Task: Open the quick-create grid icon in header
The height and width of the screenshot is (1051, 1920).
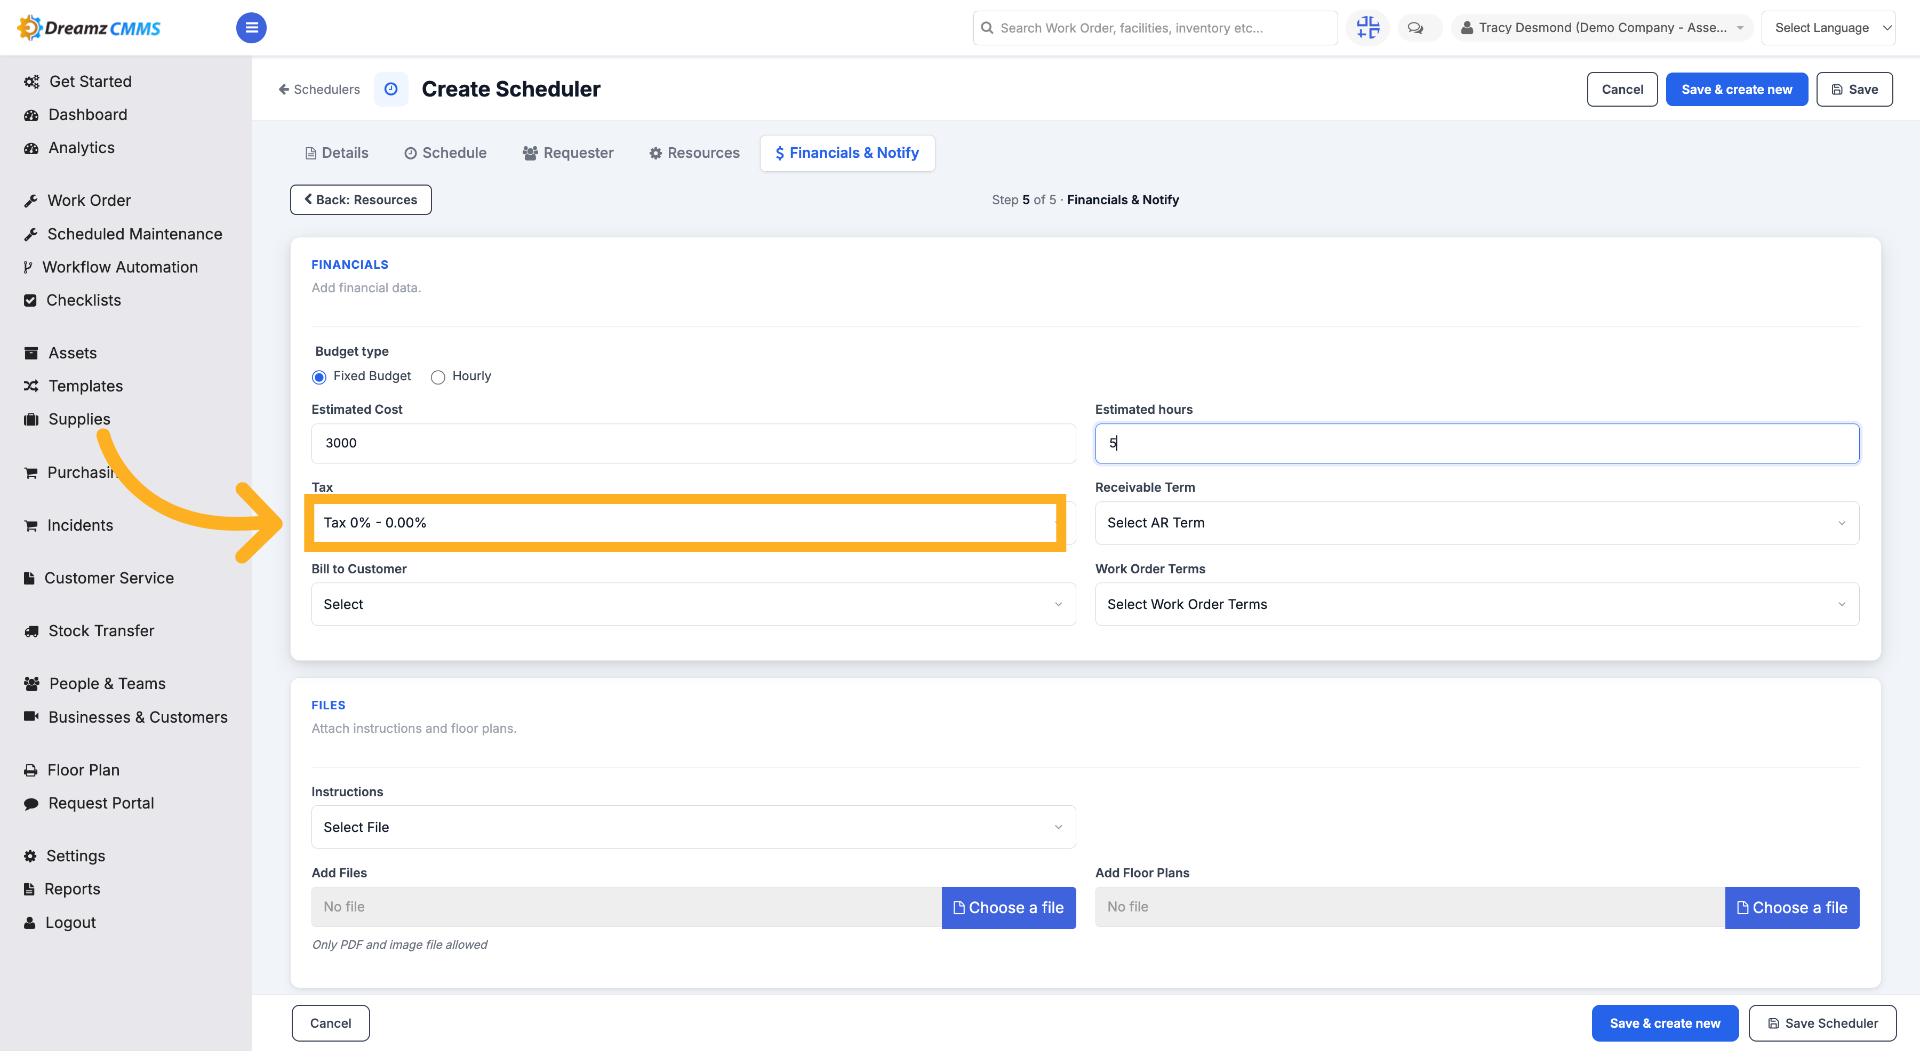Action: (x=1367, y=28)
